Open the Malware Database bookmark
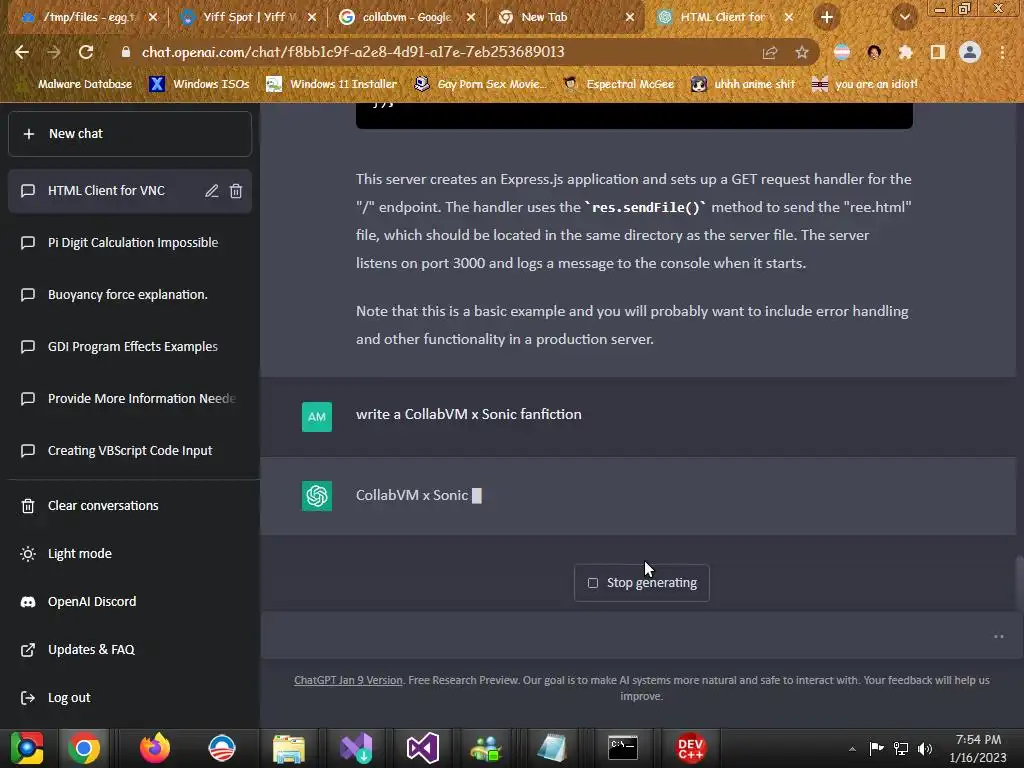Image resolution: width=1024 pixels, height=768 pixels. [x=76, y=84]
